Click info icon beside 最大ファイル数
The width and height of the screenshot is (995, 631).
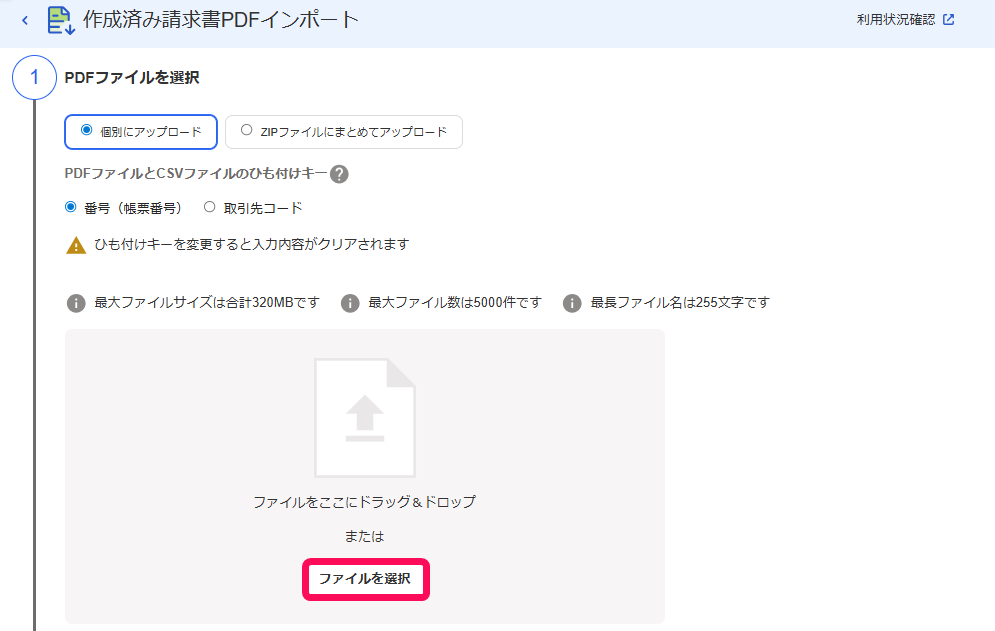pyautogui.click(x=350, y=303)
